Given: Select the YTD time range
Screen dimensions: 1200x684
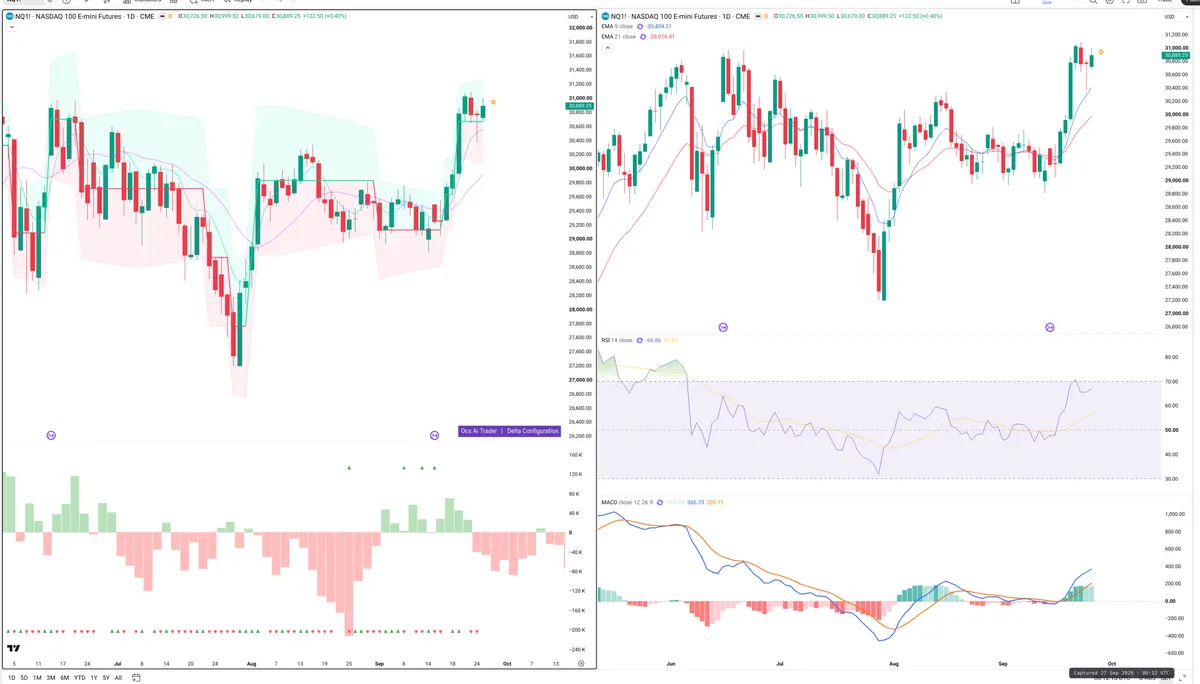Looking at the screenshot, I should [79, 678].
